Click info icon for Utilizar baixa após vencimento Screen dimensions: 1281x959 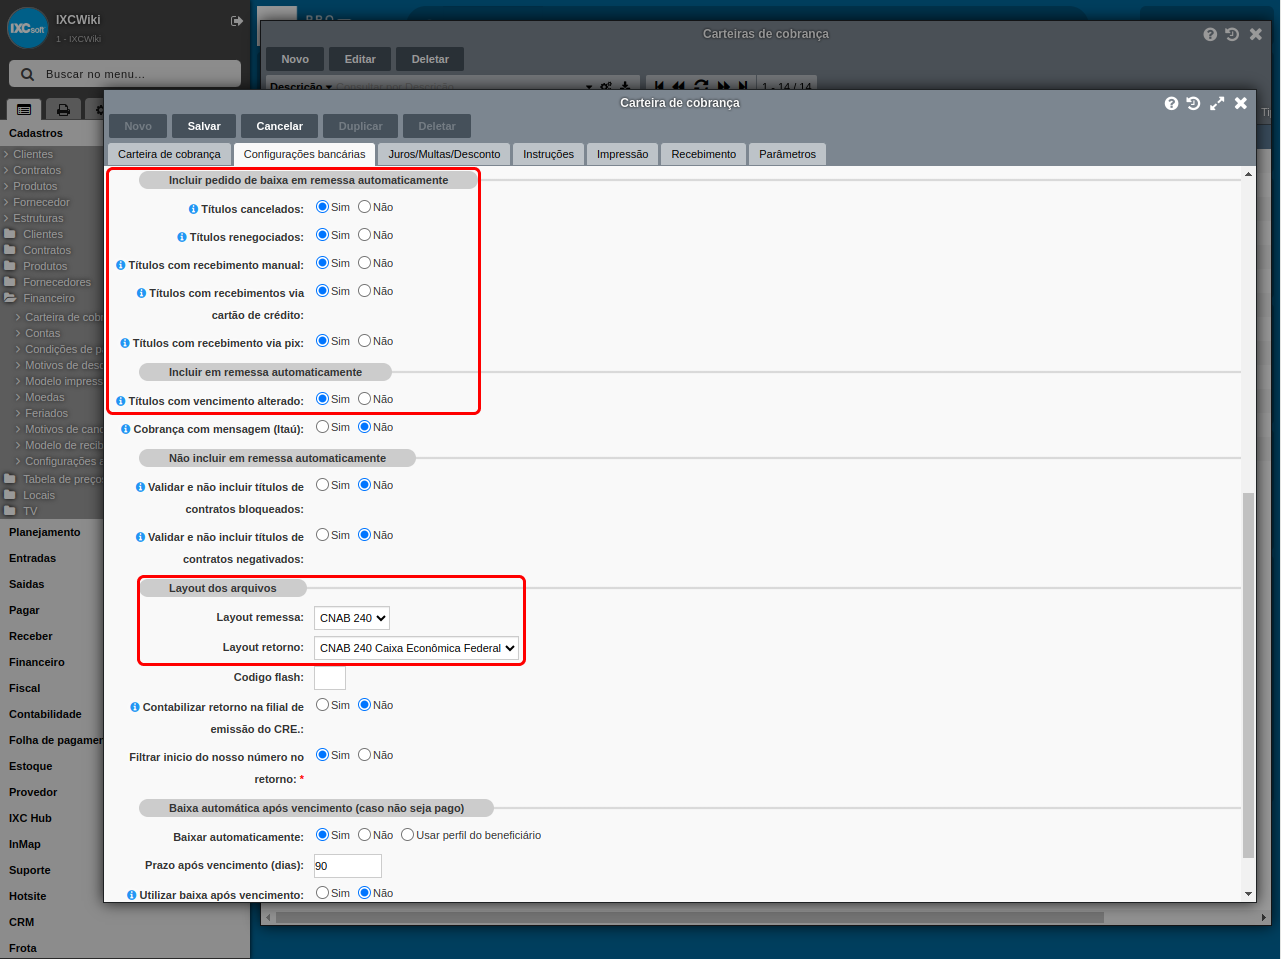[x=132, y=895]
